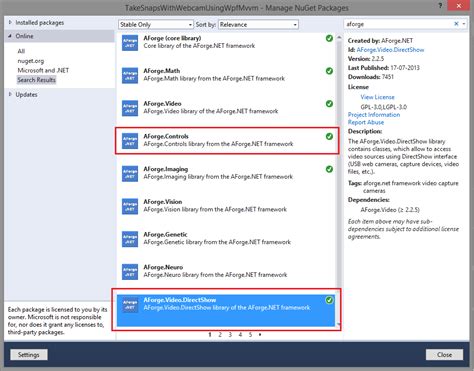Click current page number 1
This screenshot has height=371, width=474.
pyautogui.click(x=210, y=335)
